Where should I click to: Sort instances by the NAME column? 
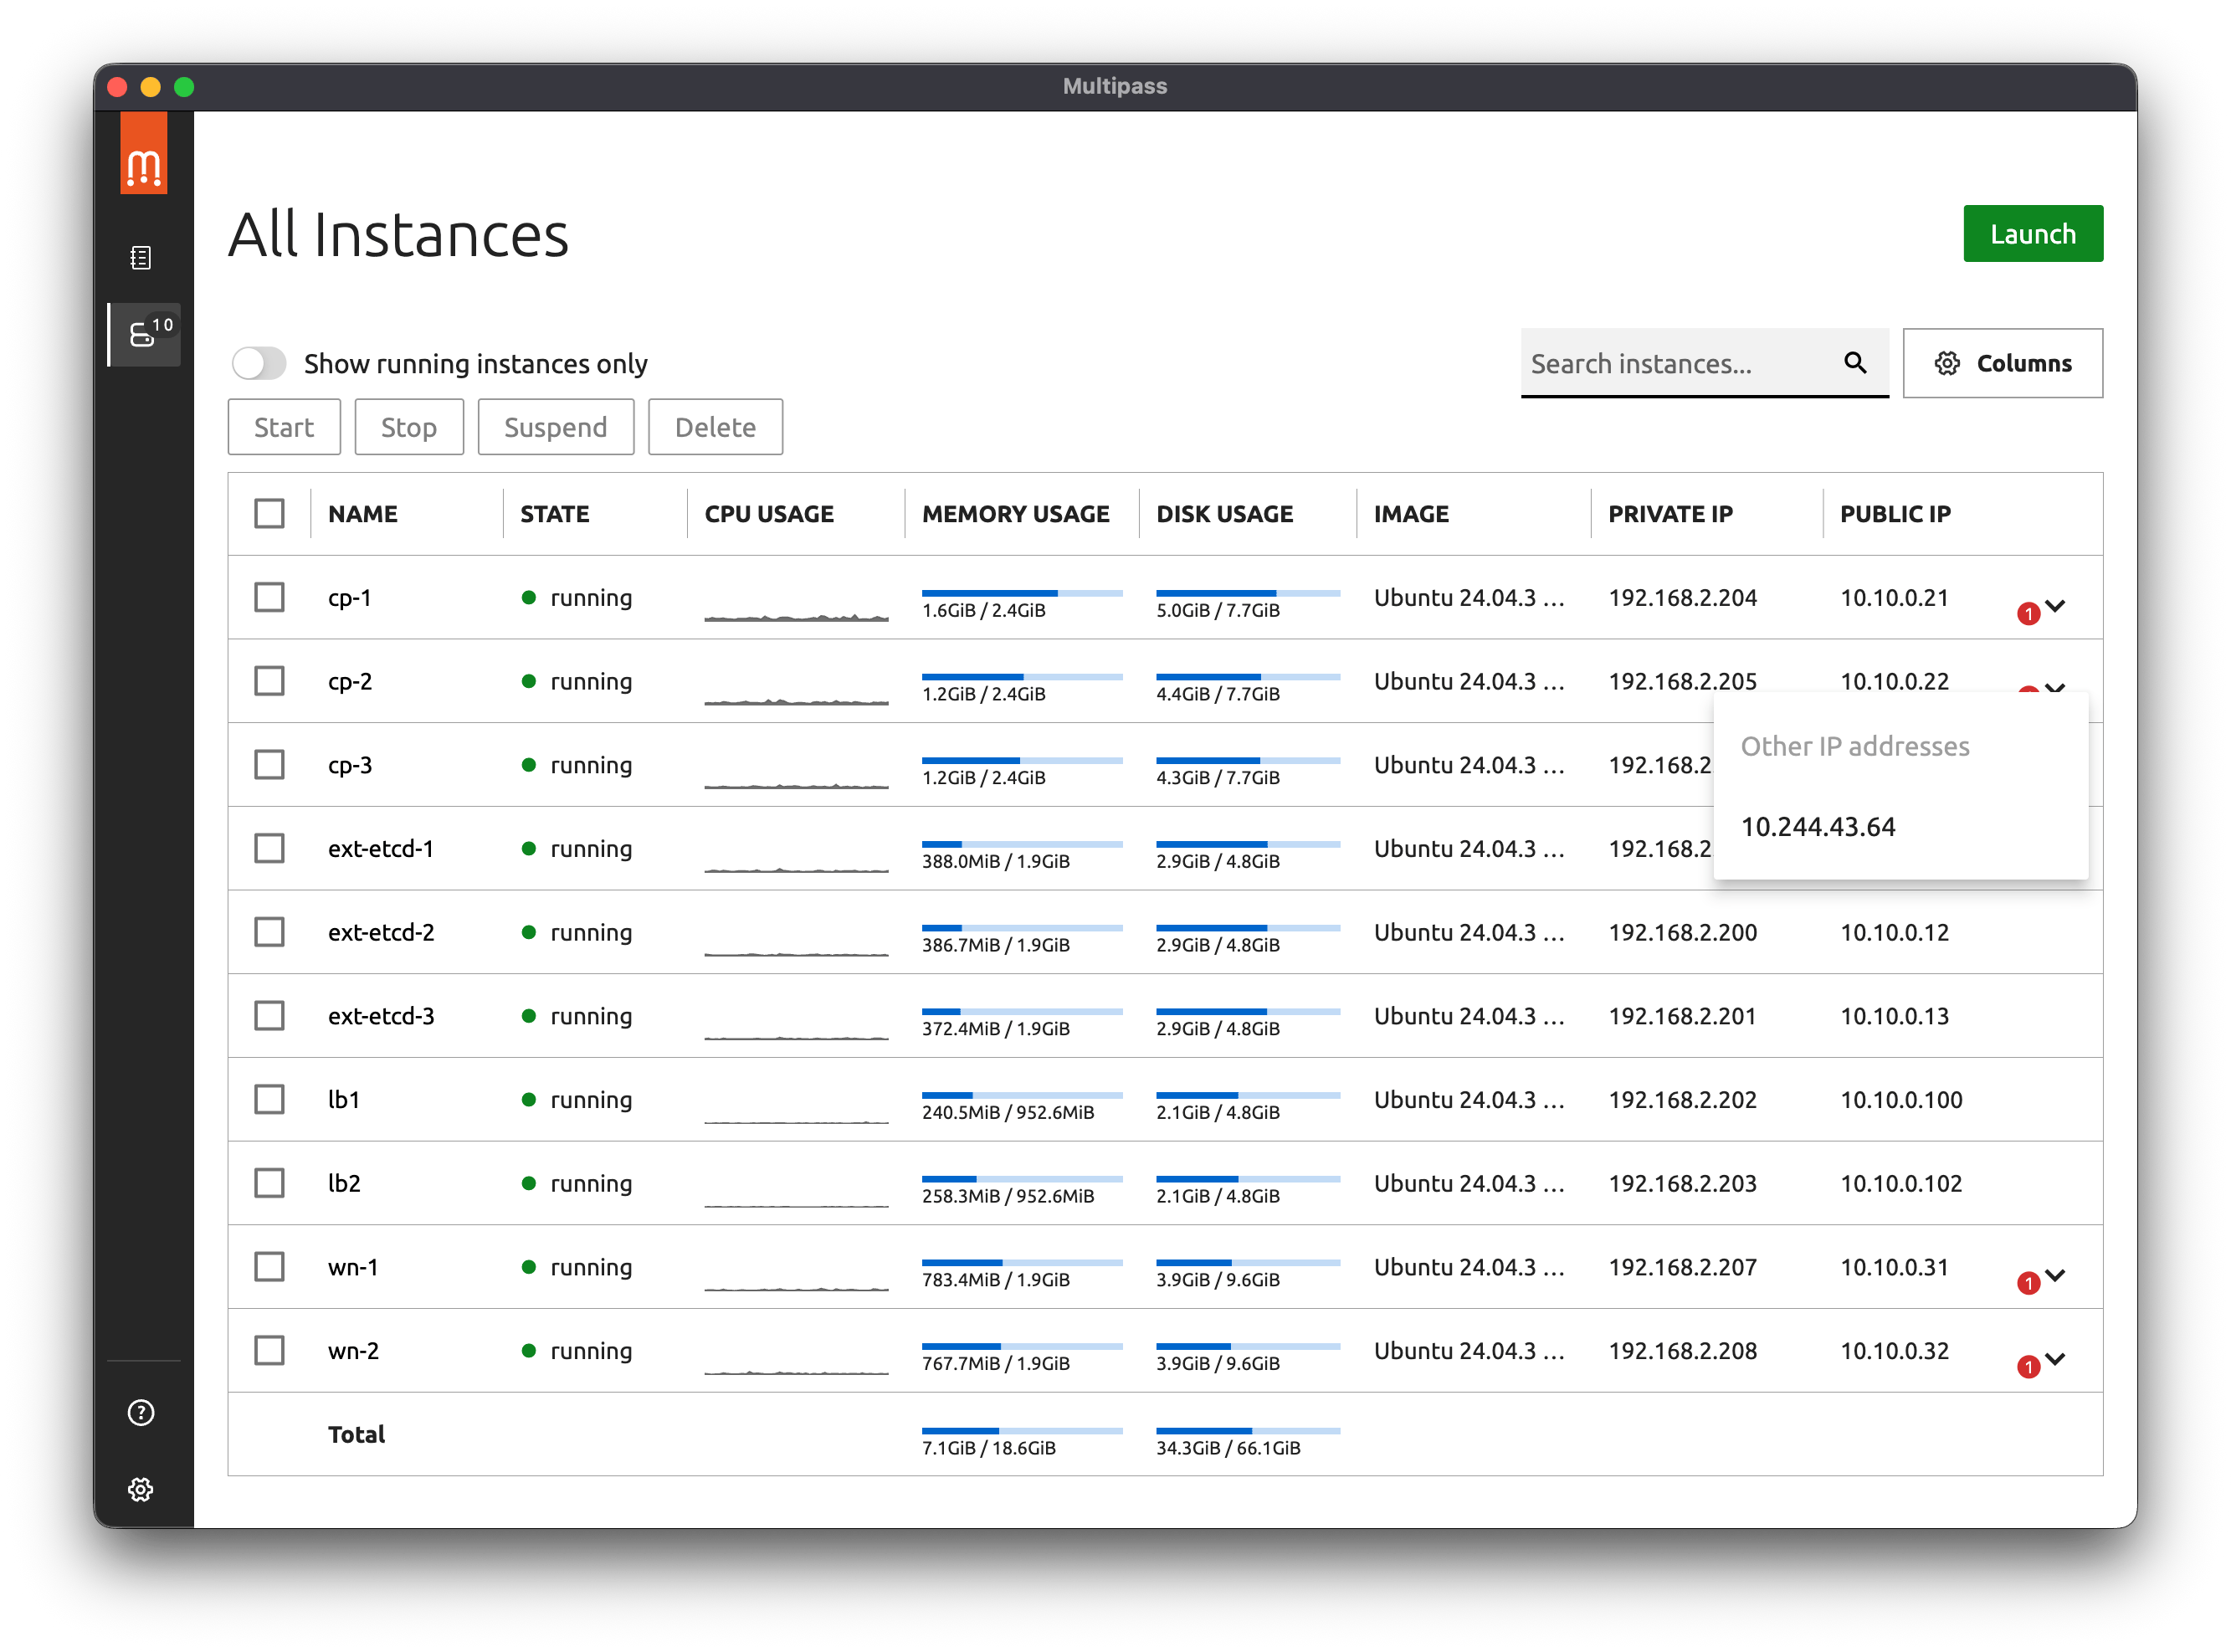tap(363, 513)
